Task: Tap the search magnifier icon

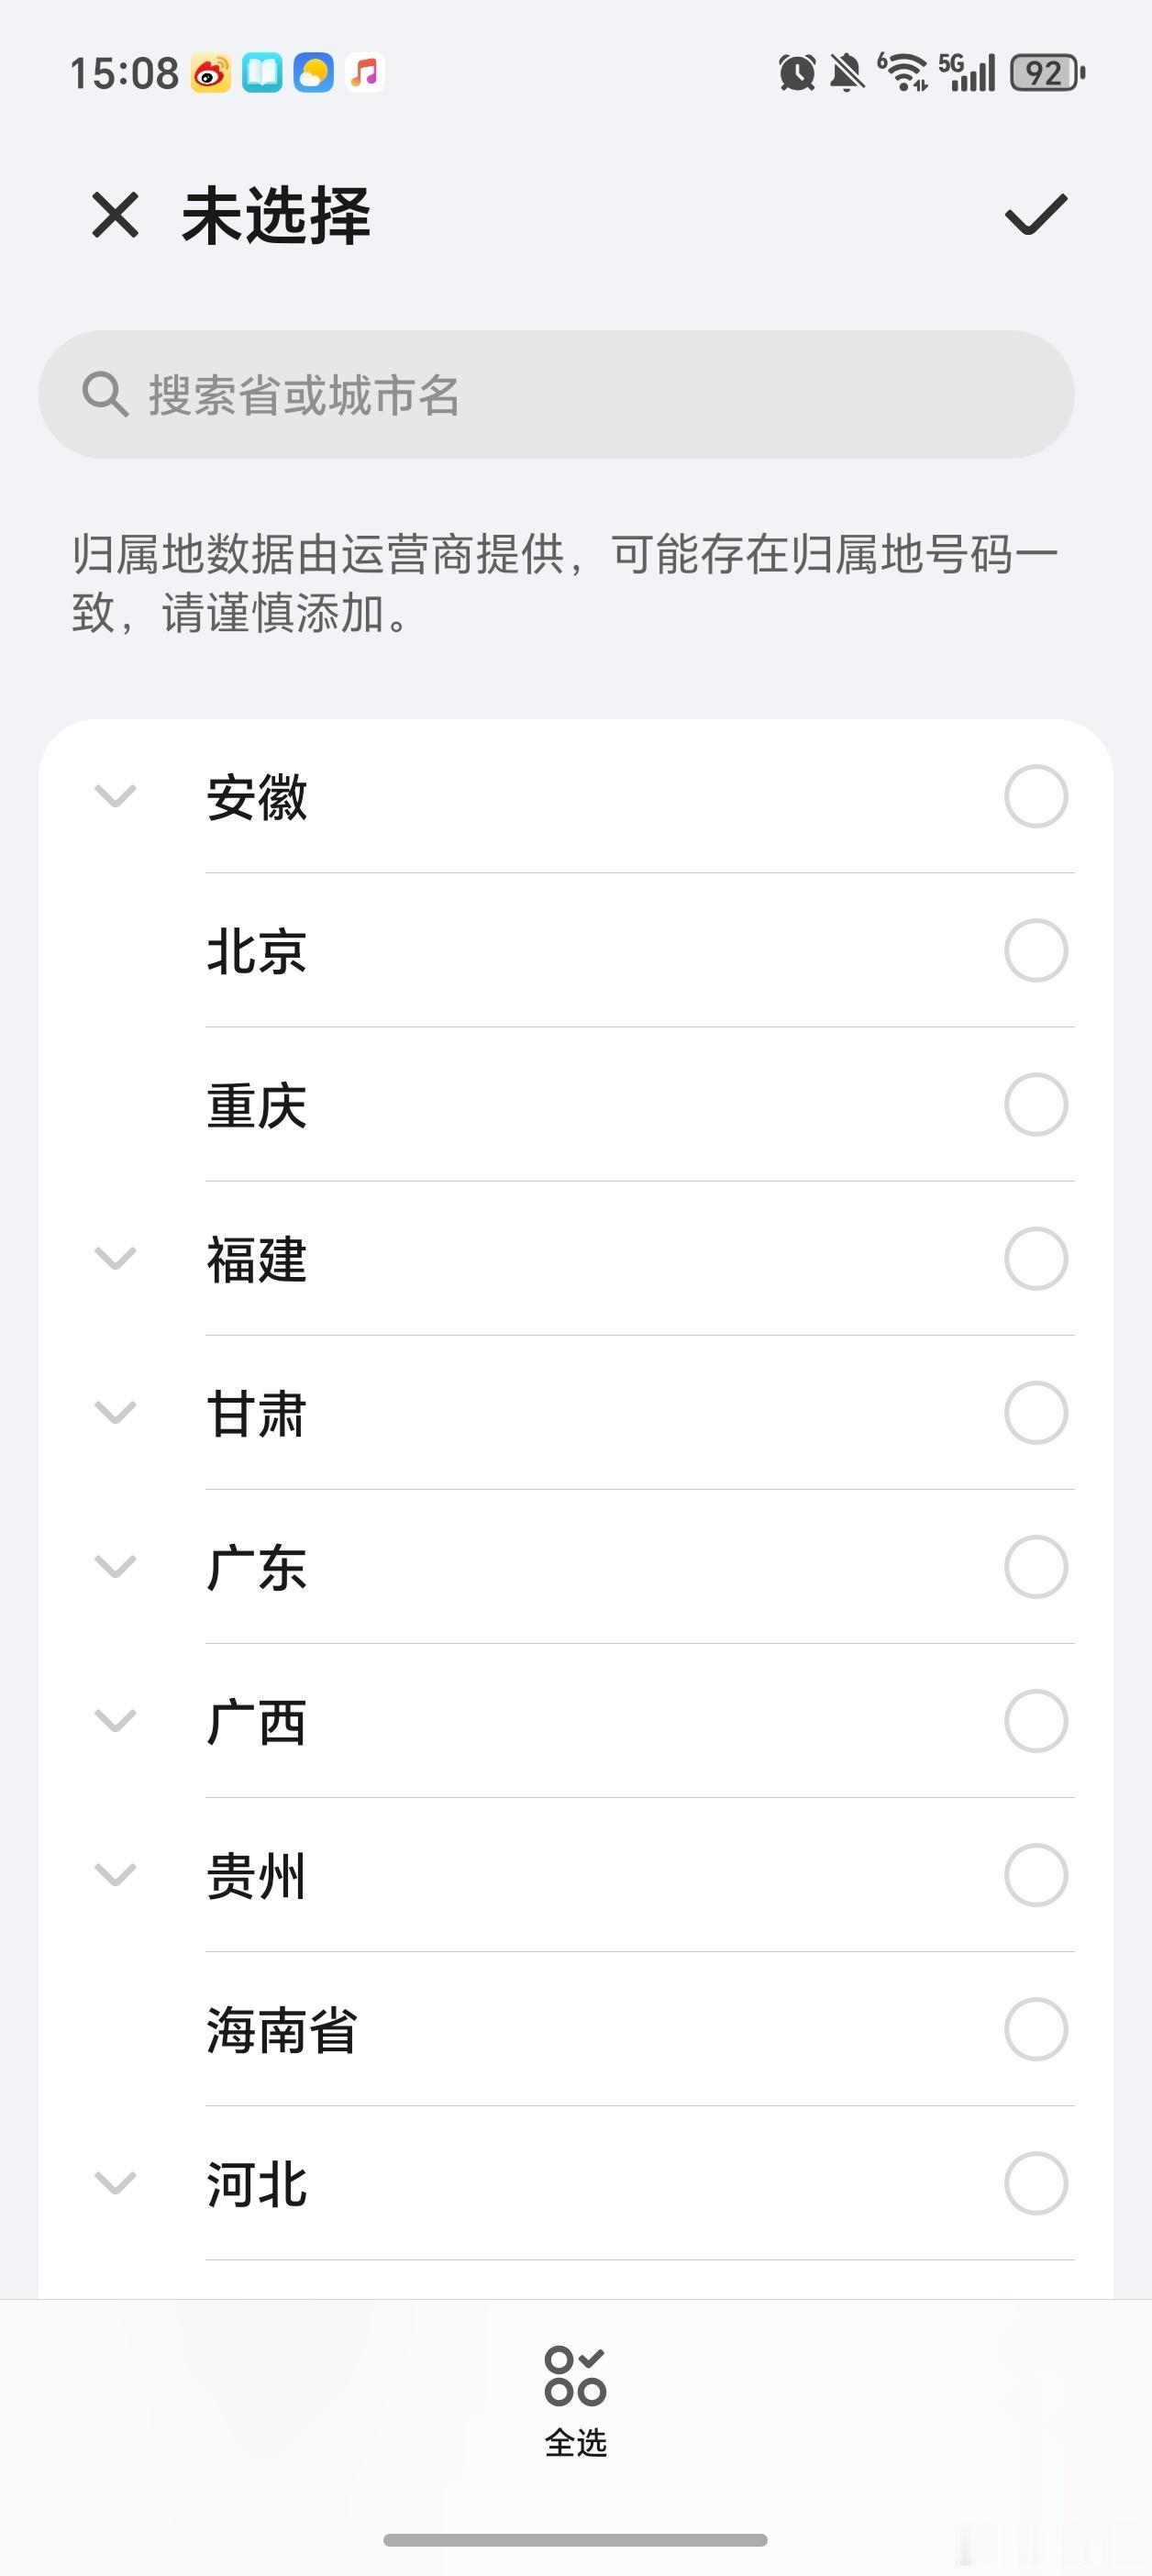Action: (x=104, y=394)
